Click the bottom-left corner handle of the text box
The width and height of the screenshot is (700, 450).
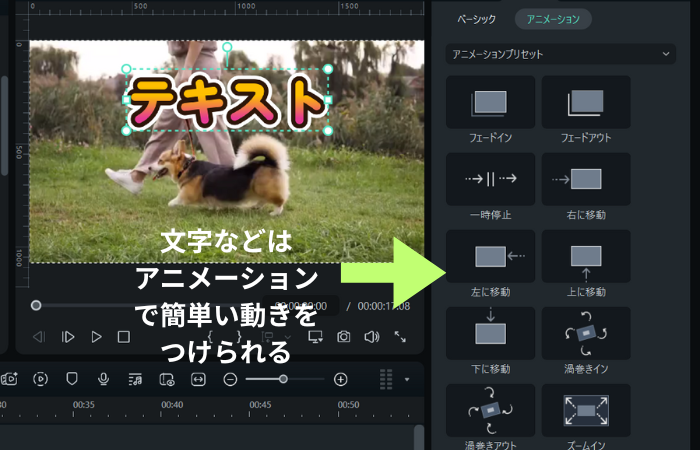(x=126, y=131)
